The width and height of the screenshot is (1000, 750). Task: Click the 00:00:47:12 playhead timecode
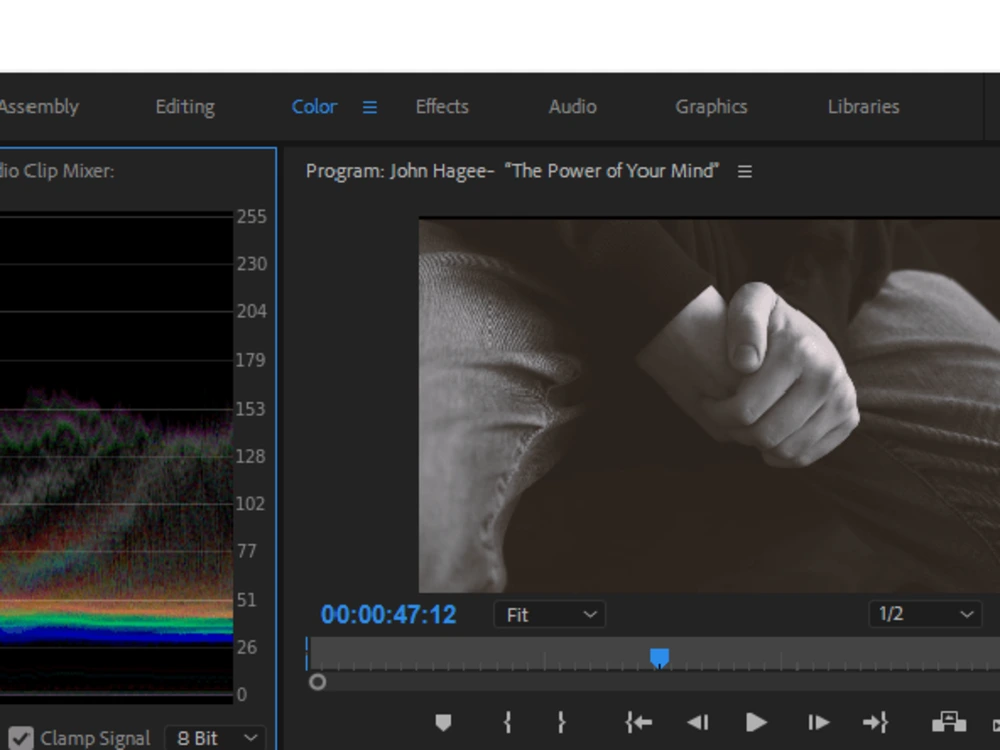pos(388,615)
